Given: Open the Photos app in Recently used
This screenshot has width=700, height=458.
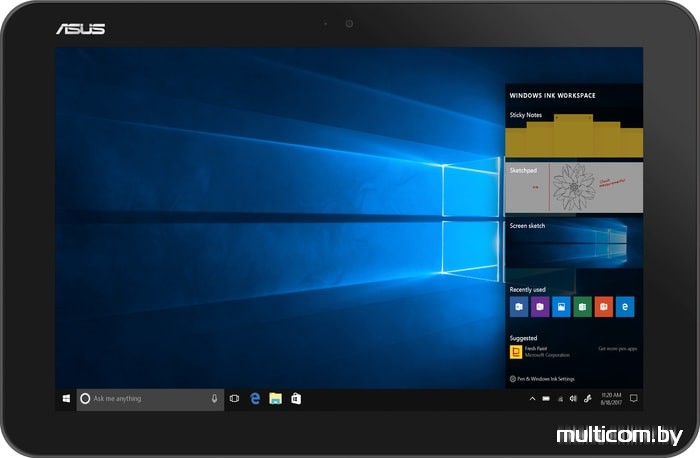Looking at the screenshot, I should 561,307.
